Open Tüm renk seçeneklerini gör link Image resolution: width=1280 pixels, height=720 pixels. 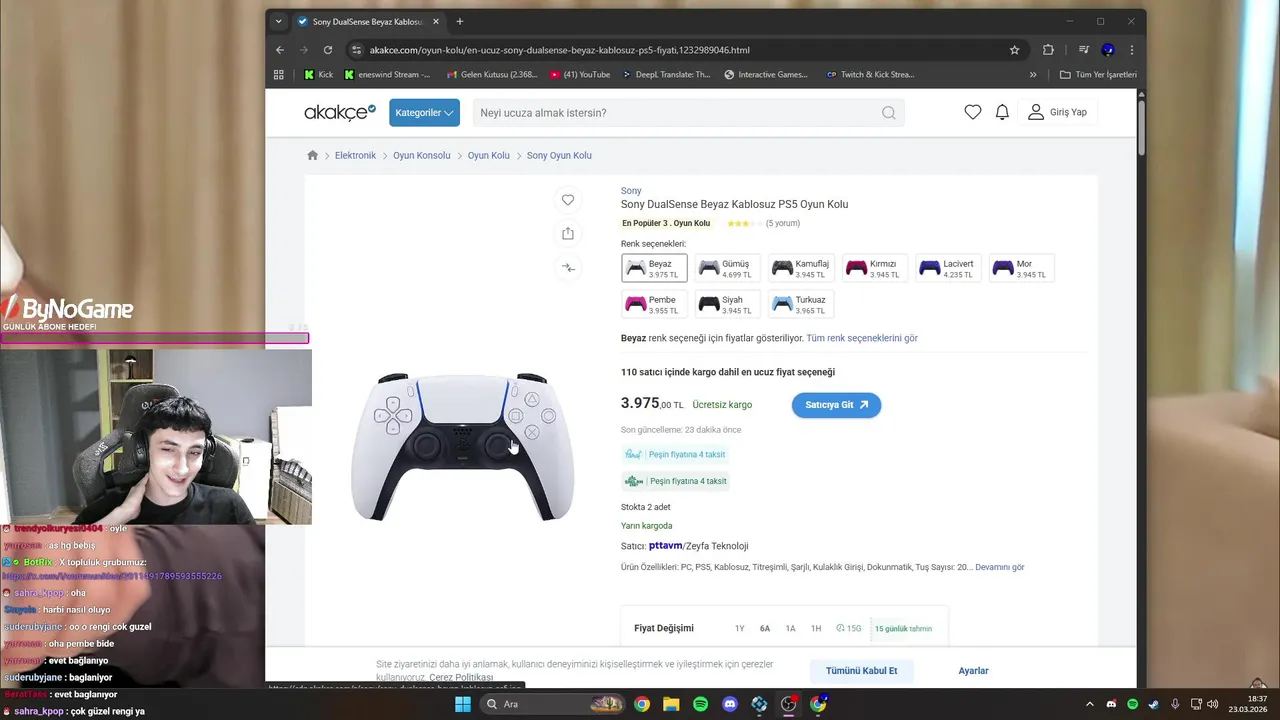click(862, 338)
